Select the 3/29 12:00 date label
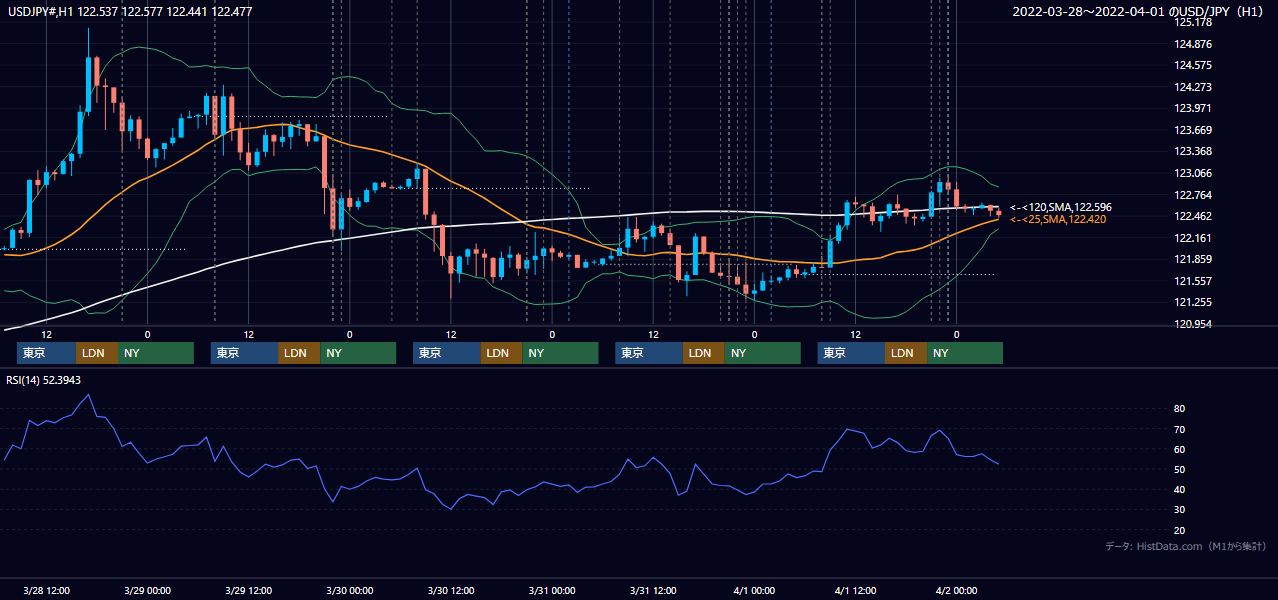The height and width of the screenshot is (600, 1278). (248, 591)
